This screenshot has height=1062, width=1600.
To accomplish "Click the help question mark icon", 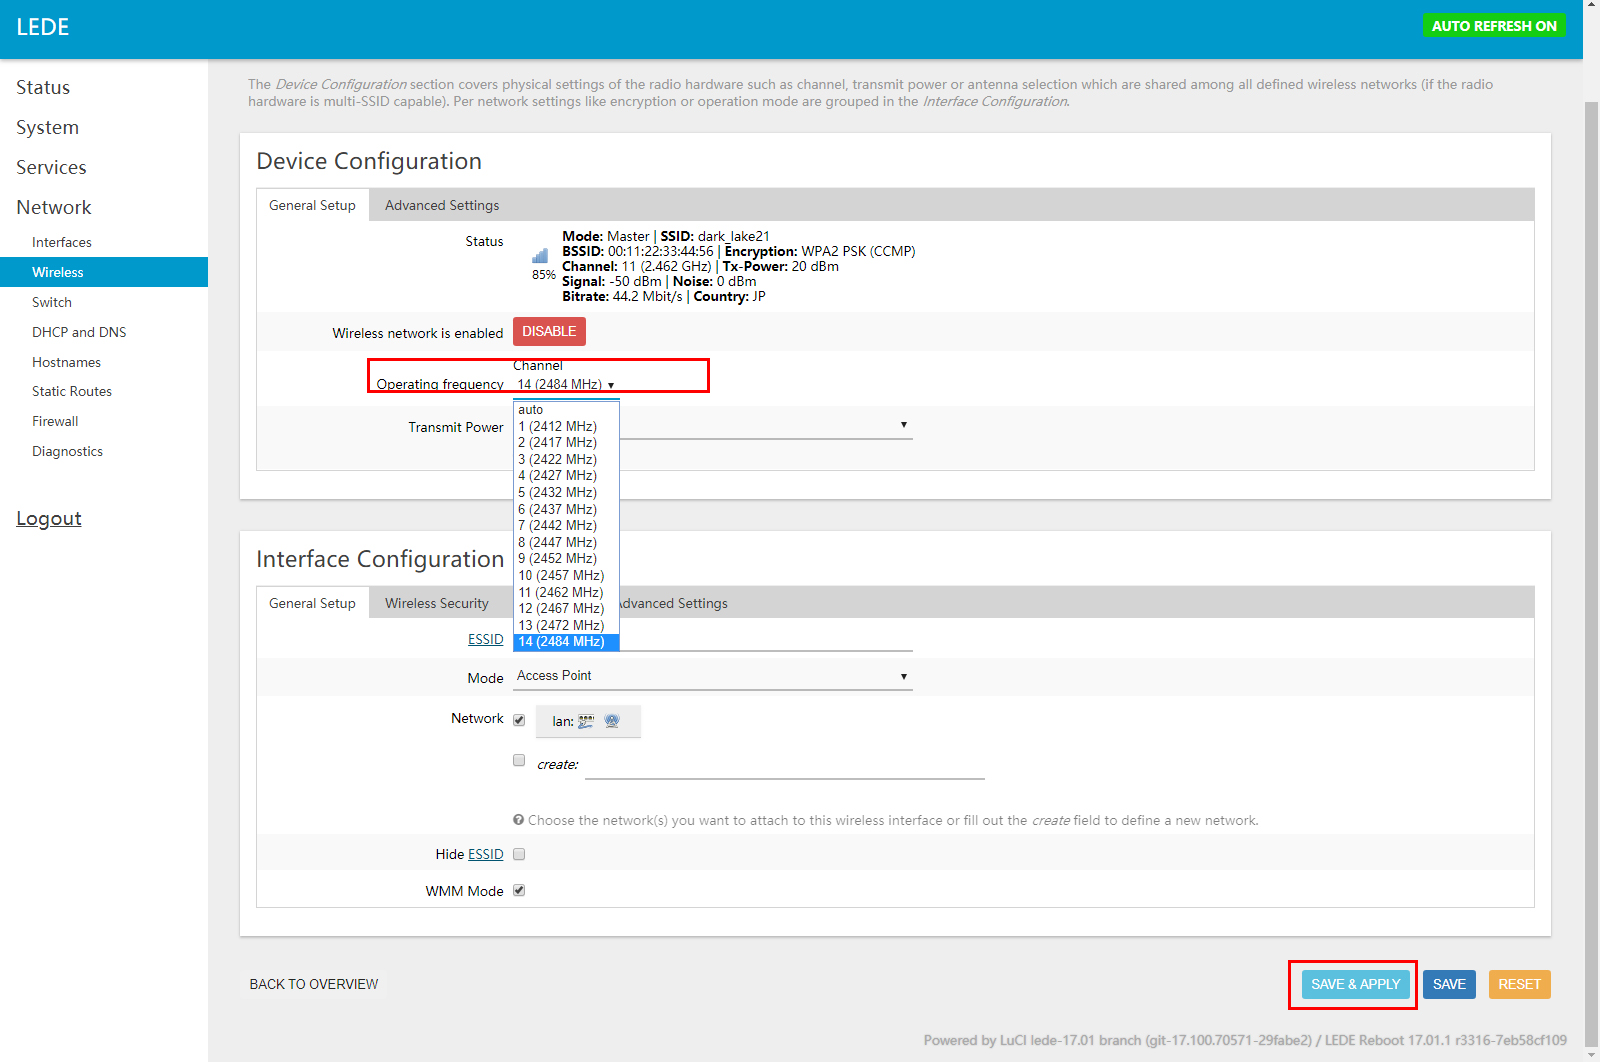I will coord(518,820).
